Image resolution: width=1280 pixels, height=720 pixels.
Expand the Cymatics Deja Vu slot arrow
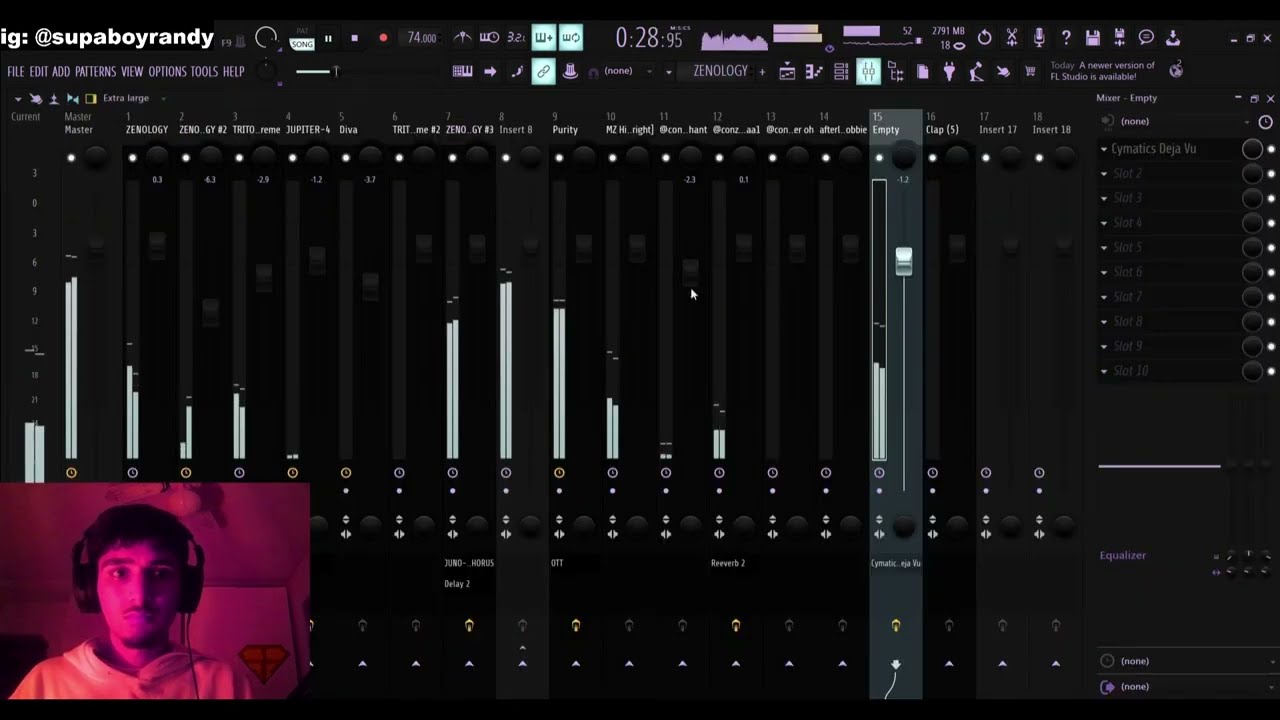coord(1104,149)
